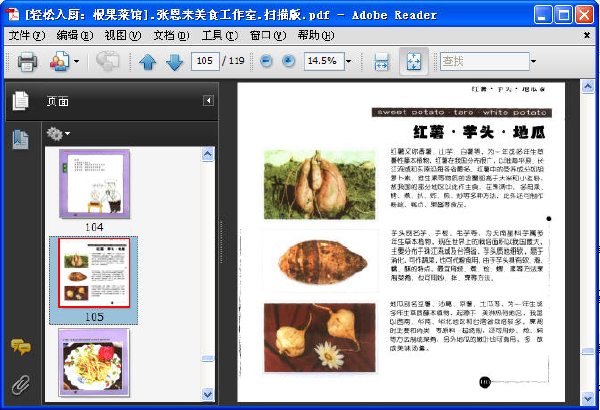Open the 视图(V) menu

(x=123, y=36)
